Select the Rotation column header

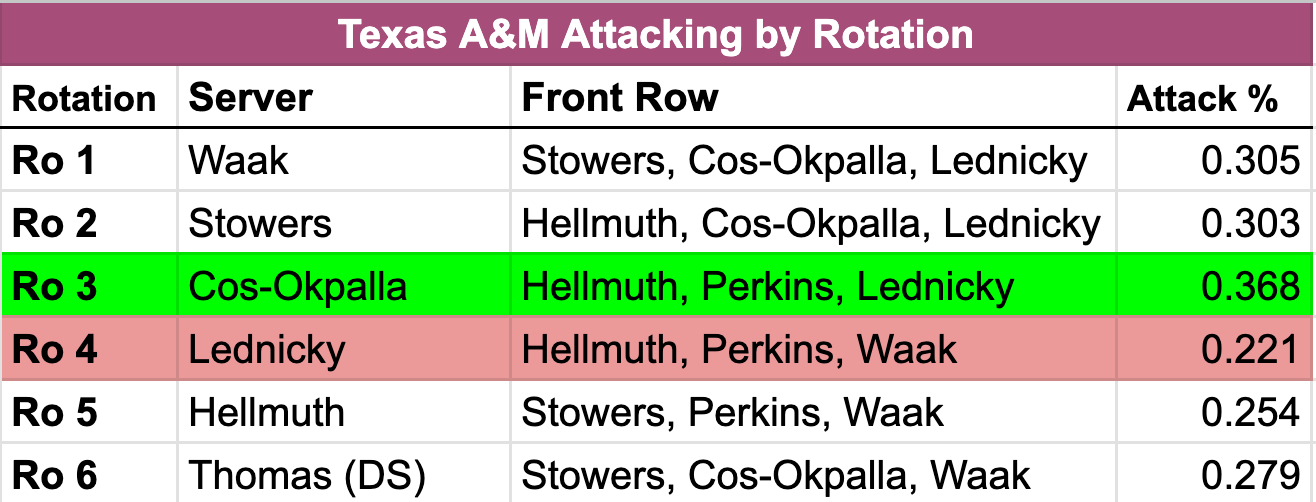(84, 98)
